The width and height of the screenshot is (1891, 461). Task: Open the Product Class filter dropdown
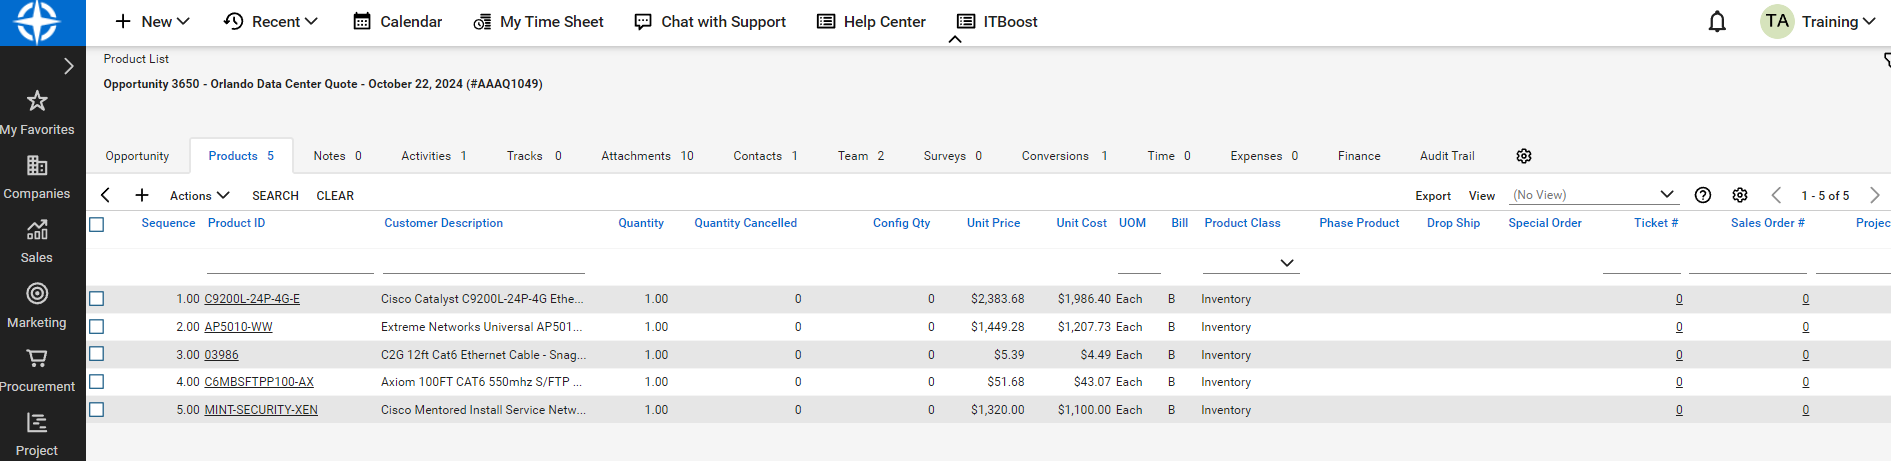(1286, 263)
